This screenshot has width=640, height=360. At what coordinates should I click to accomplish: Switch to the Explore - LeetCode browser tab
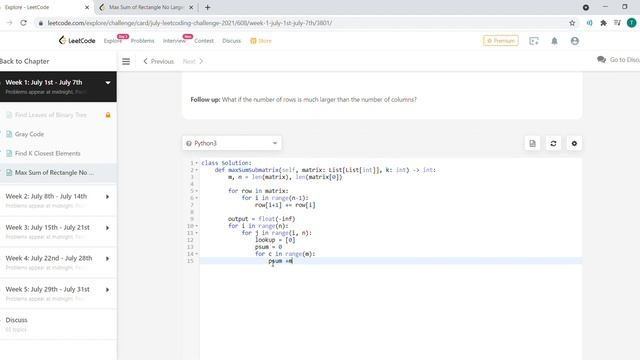(x=46, y=7)
